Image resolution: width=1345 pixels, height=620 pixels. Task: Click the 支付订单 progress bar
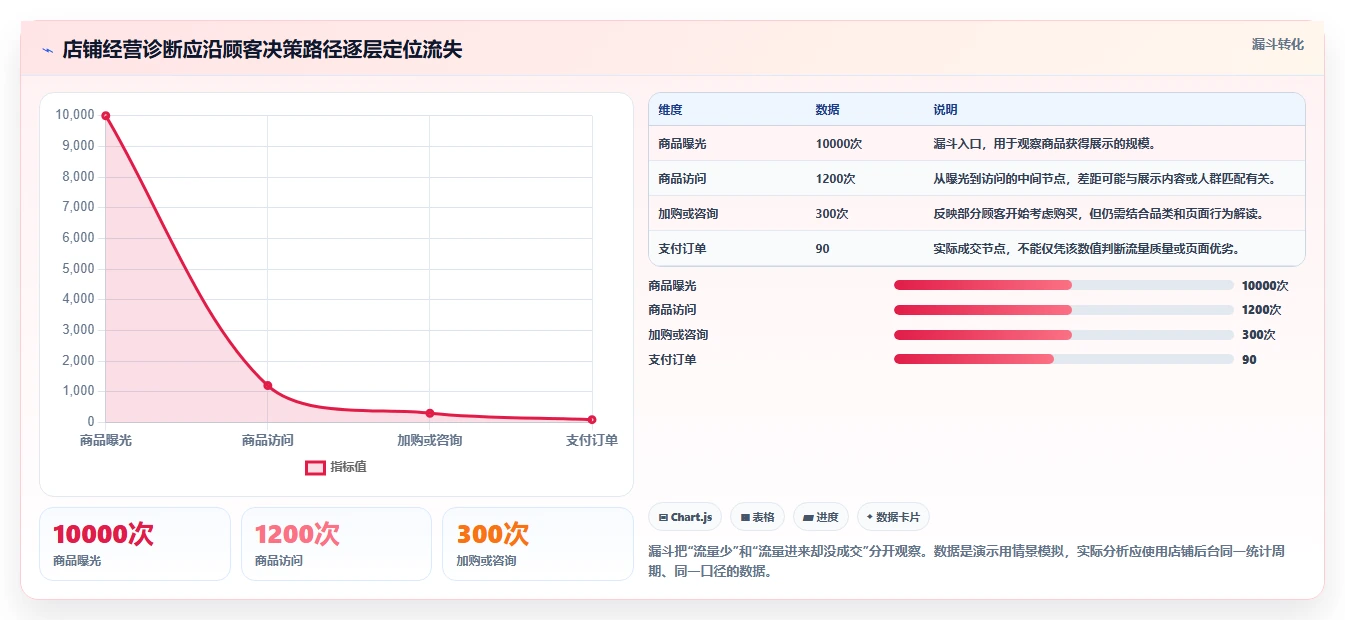pyautogui.click(x=1063, y=359)
